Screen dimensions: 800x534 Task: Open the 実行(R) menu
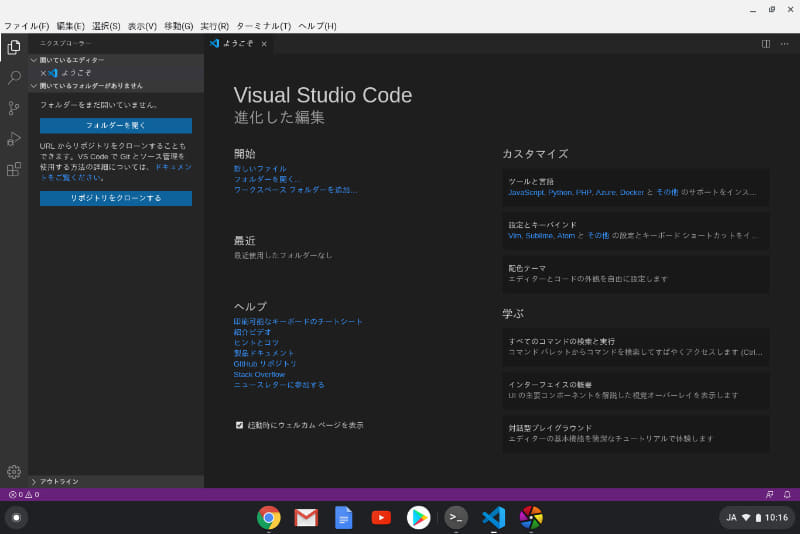(214, 26)
